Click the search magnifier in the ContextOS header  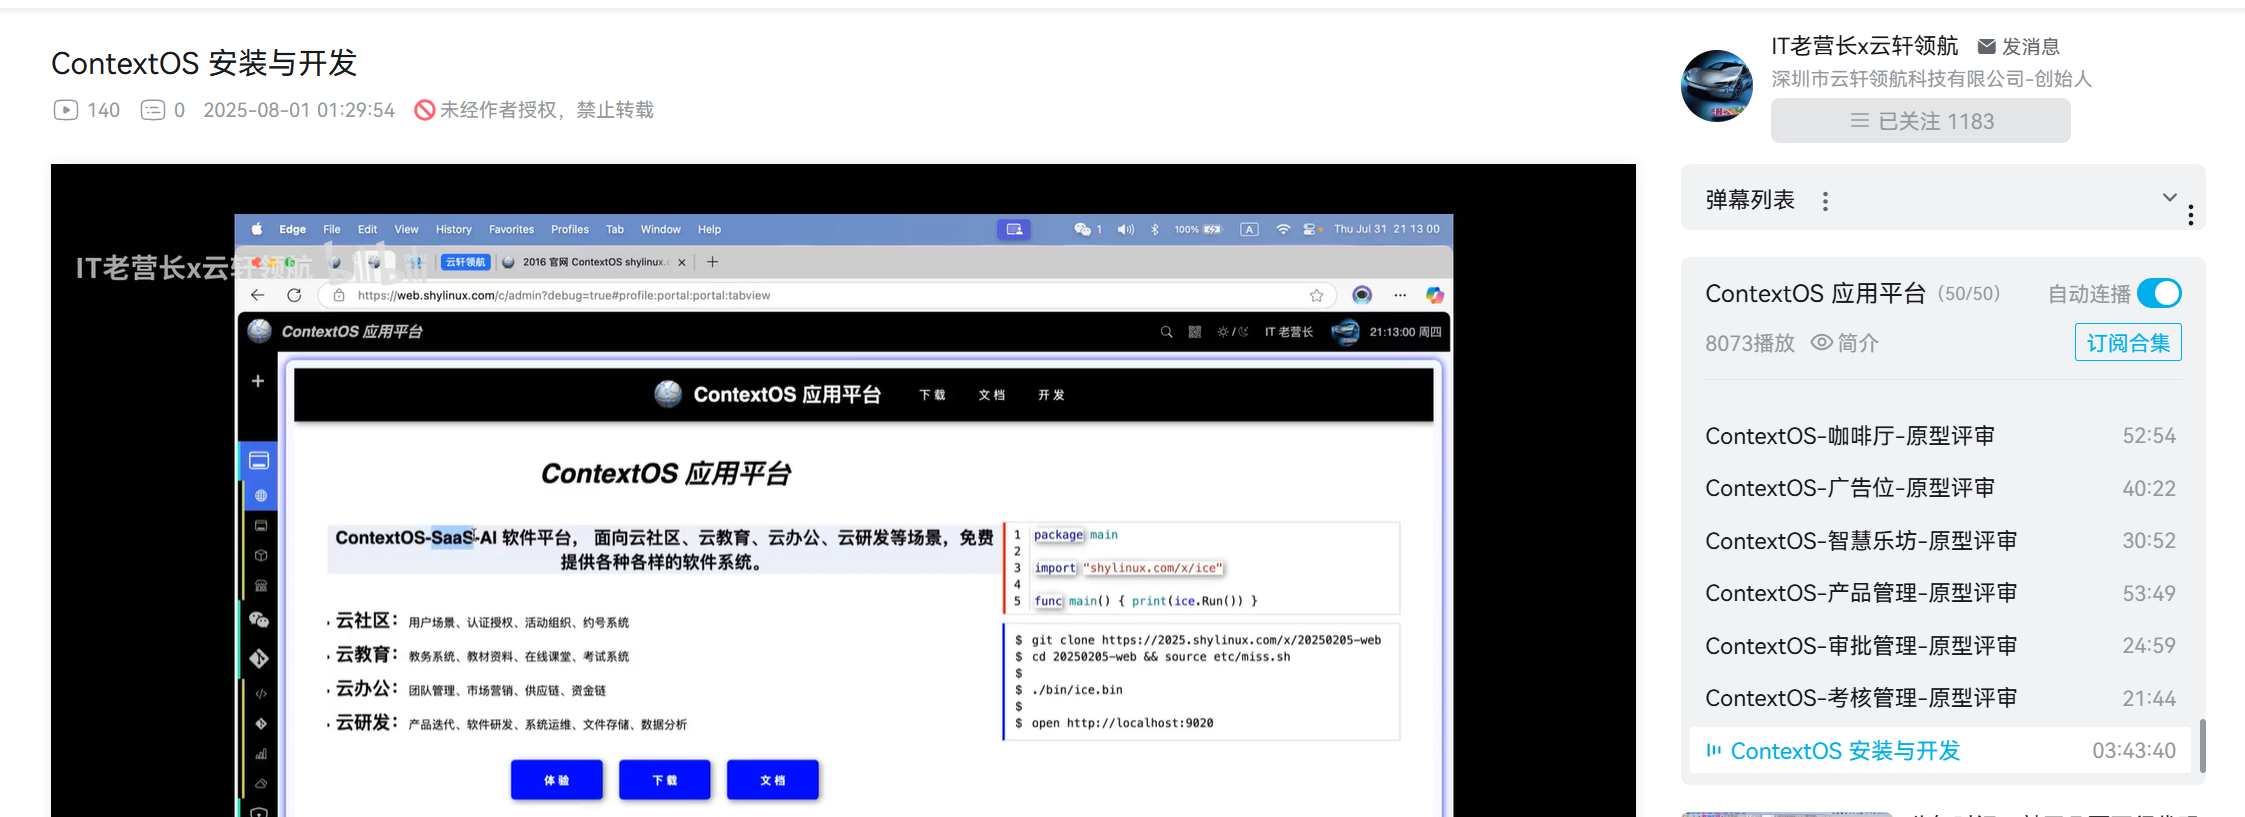click(x=1166, y=332)
